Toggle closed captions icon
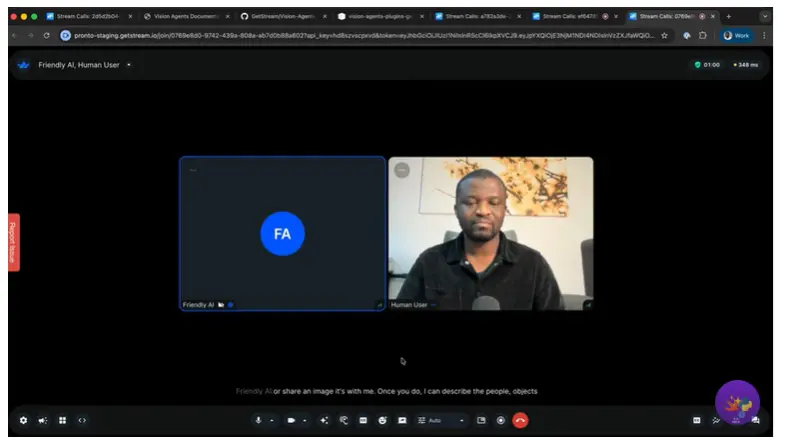The height and width of the screenshot is (440, 785). (363, 420)
